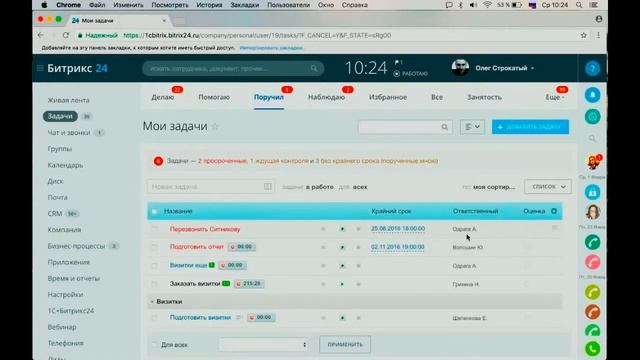
Task: Switch to Делаю tab
Action: click(162, 97)
